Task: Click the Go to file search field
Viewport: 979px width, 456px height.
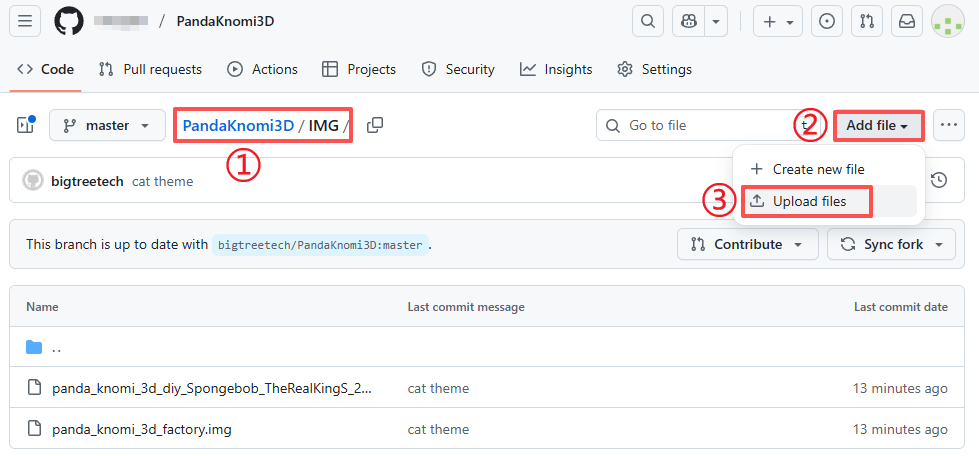Action: pos(700,126)
